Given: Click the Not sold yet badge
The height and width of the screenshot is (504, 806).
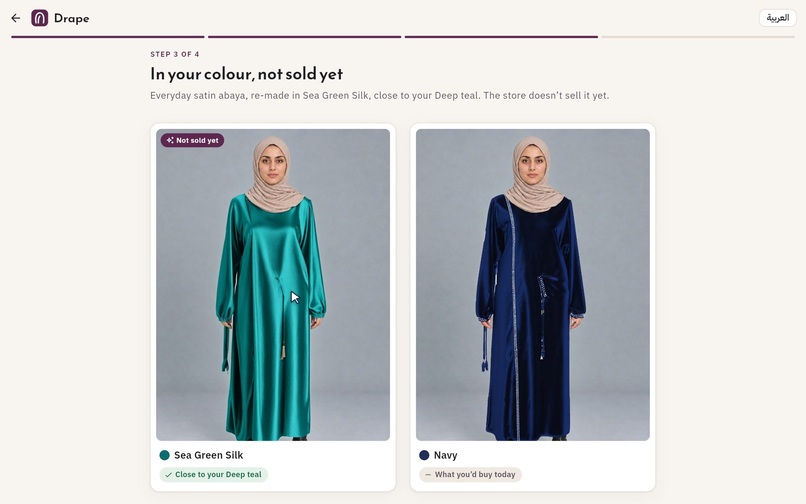Looking at the screenshot, I should tap(192, 140).
